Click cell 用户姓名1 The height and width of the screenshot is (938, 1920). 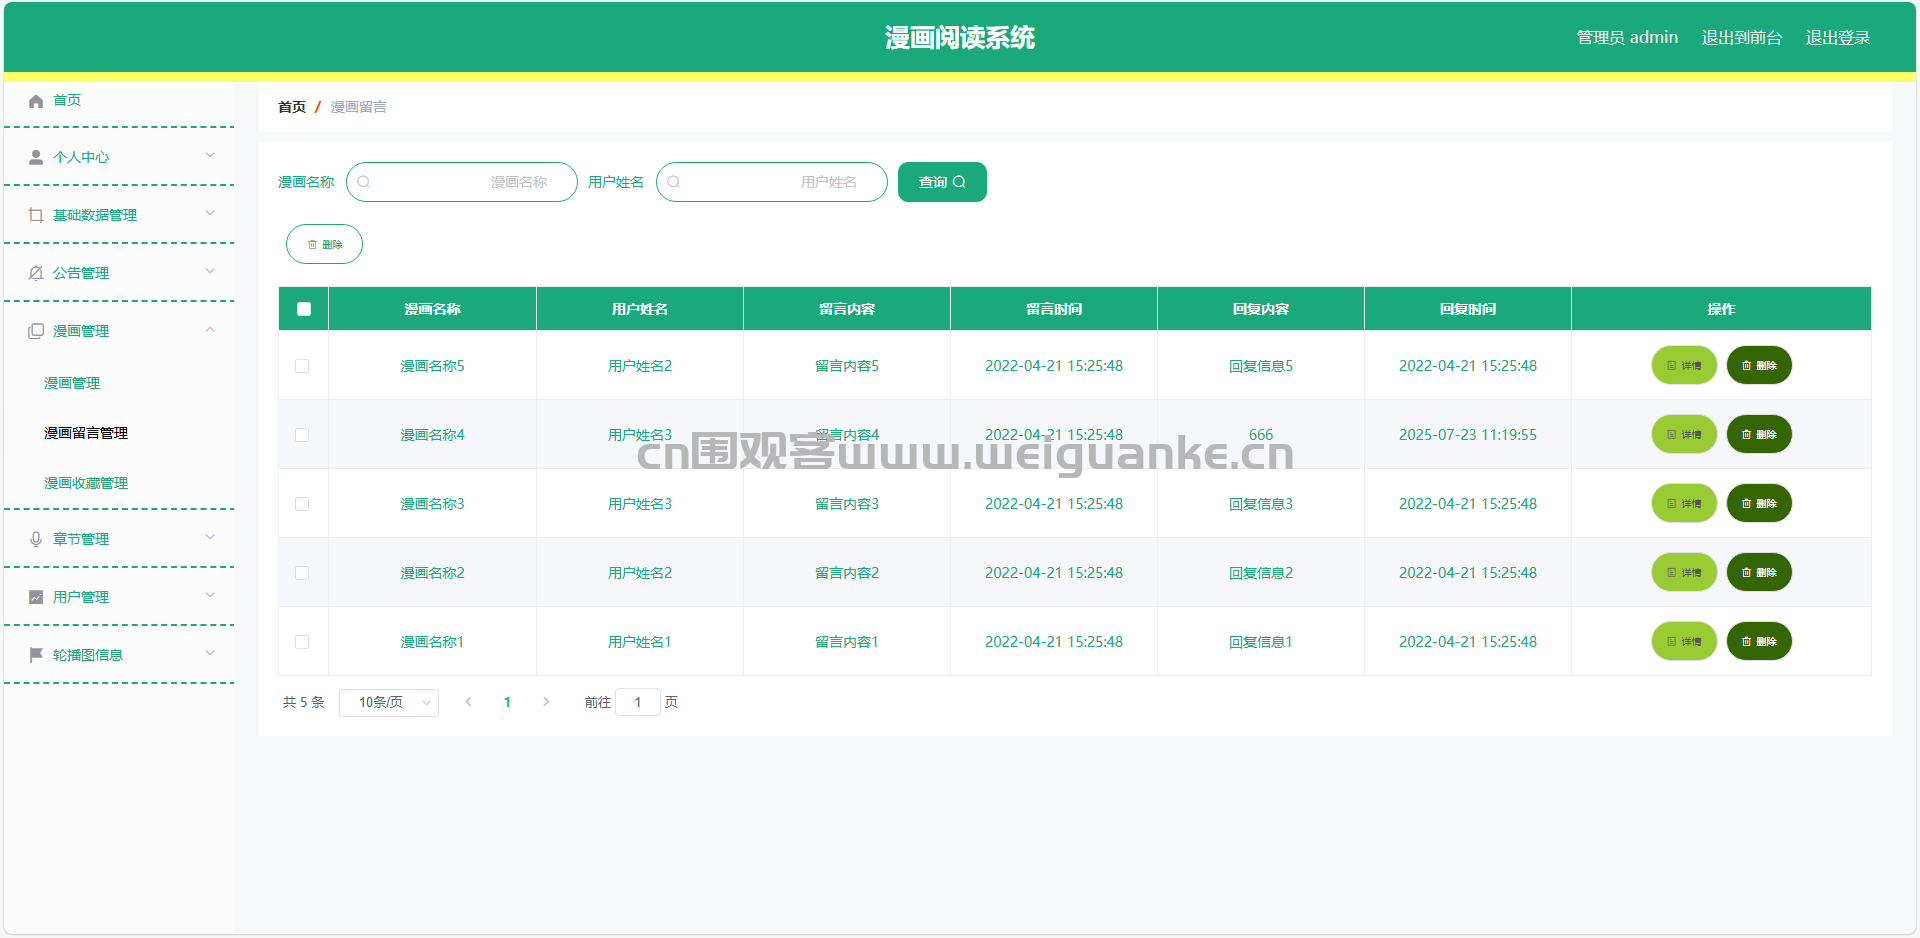point(640,642)
